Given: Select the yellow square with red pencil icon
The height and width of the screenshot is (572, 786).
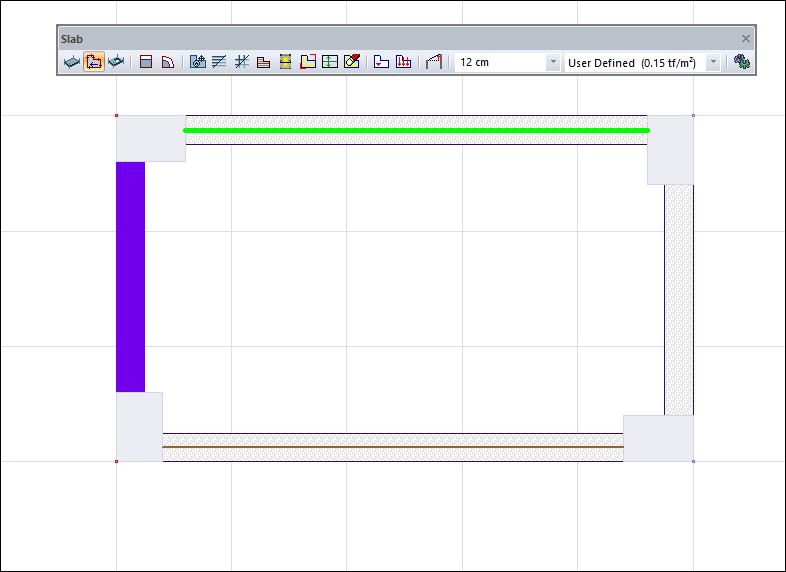Looking at the screenshot, I should pos(351,62).
